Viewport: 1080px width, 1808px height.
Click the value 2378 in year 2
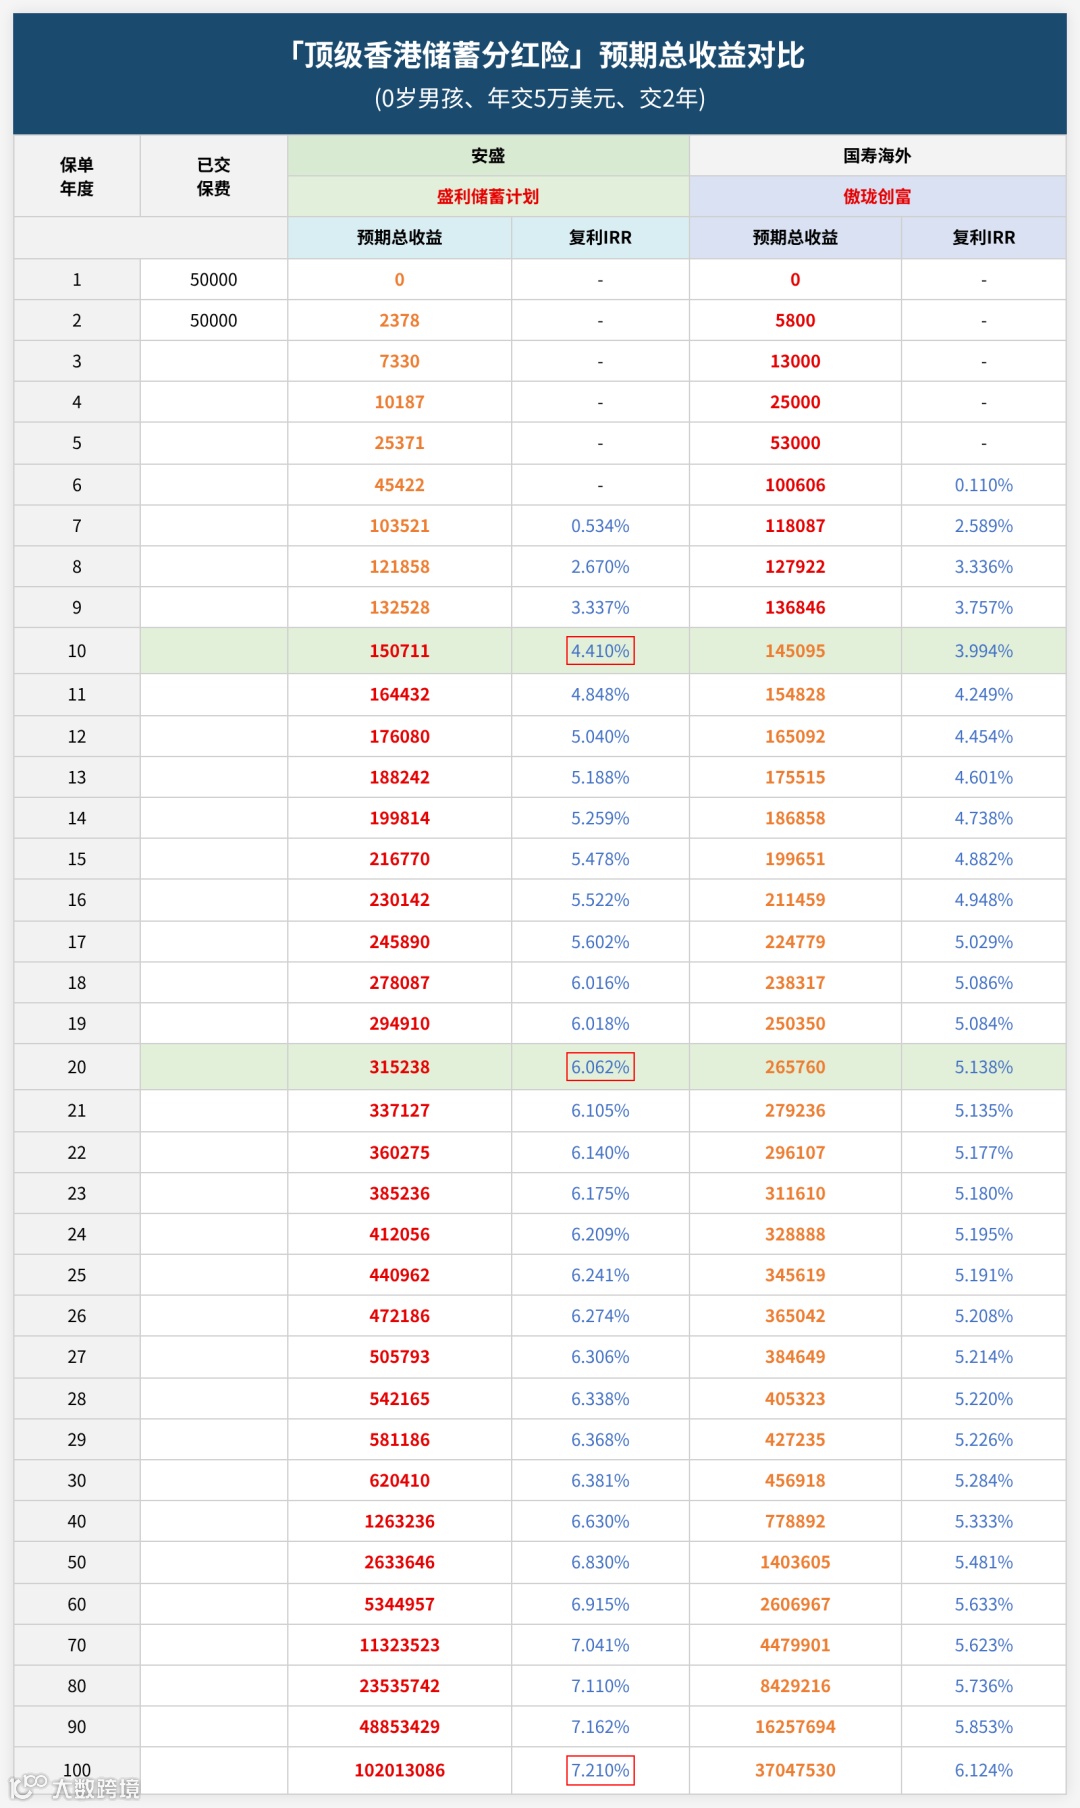click(399, 321)
